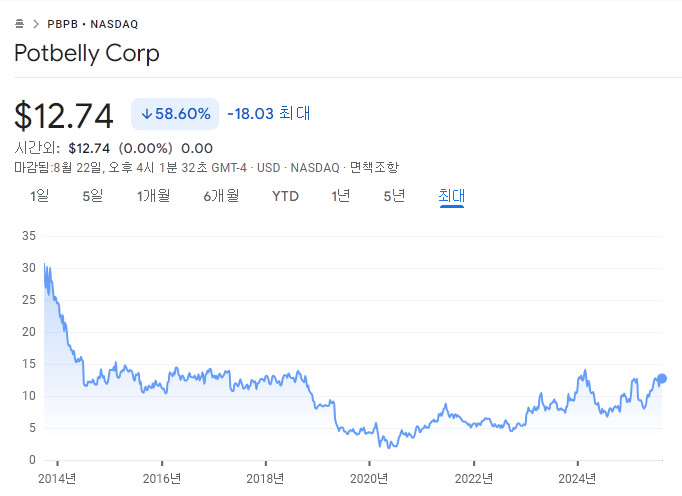The image size is (682, 496).
Task: Click the 2014년 label on the time axis
Action: 57,478
